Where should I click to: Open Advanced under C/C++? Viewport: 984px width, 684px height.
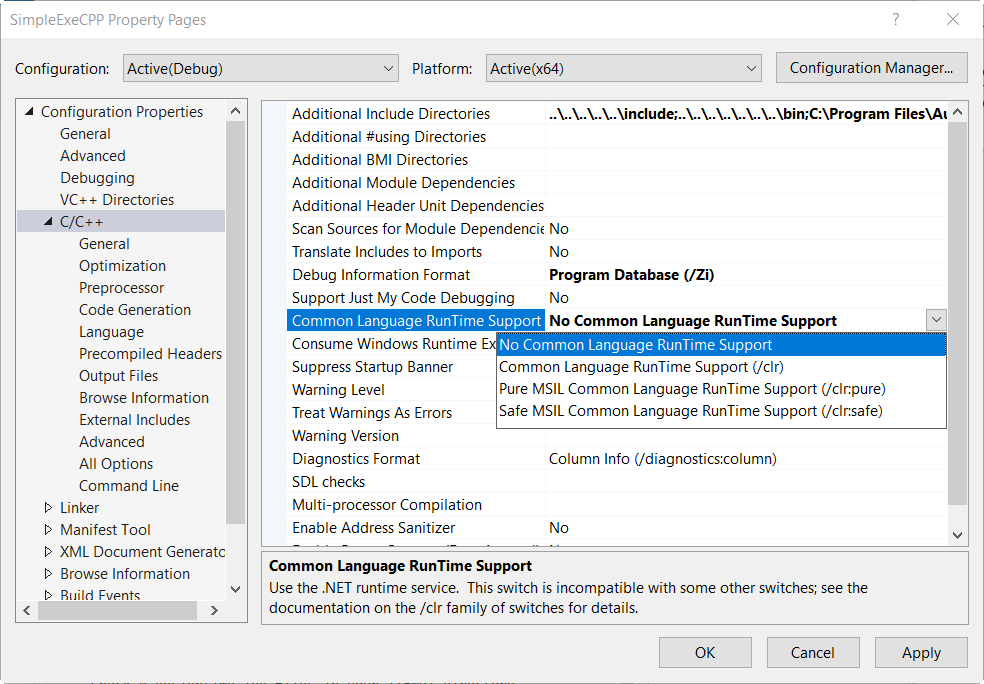(x=112, y=441)
